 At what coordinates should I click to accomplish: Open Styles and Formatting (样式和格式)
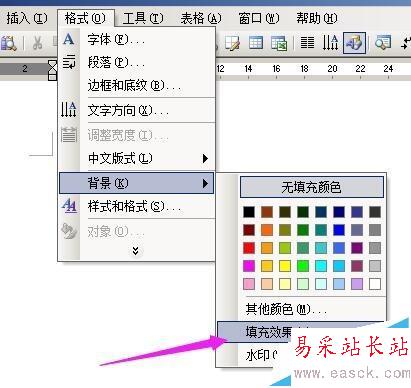pyautogui.click(x=137, y=207)
